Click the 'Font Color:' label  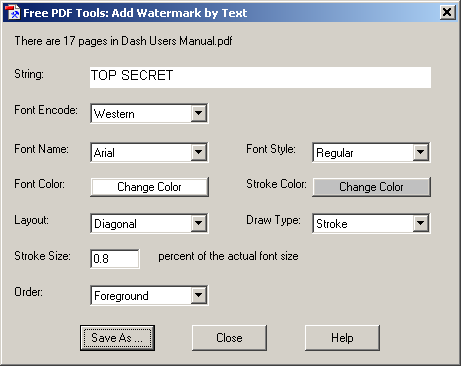(x=39, y=184)
